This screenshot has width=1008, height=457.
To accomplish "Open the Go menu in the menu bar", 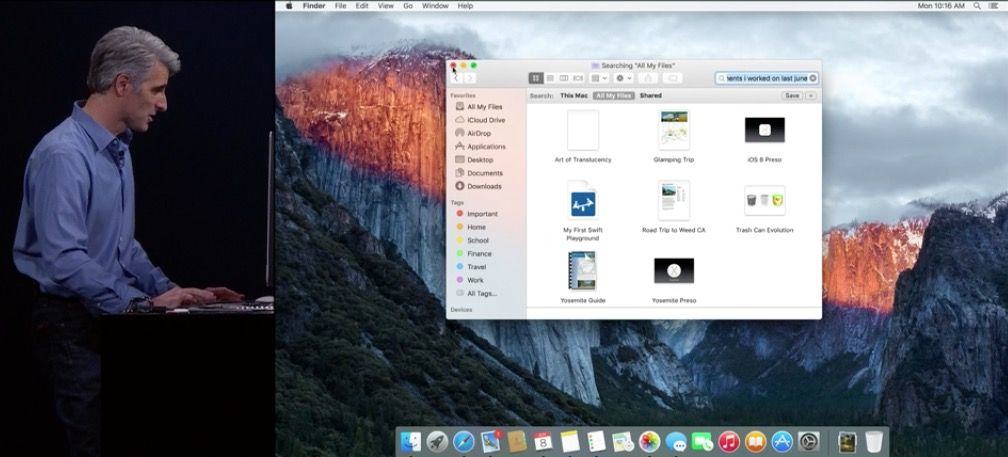I will click(x=408, y=6).
